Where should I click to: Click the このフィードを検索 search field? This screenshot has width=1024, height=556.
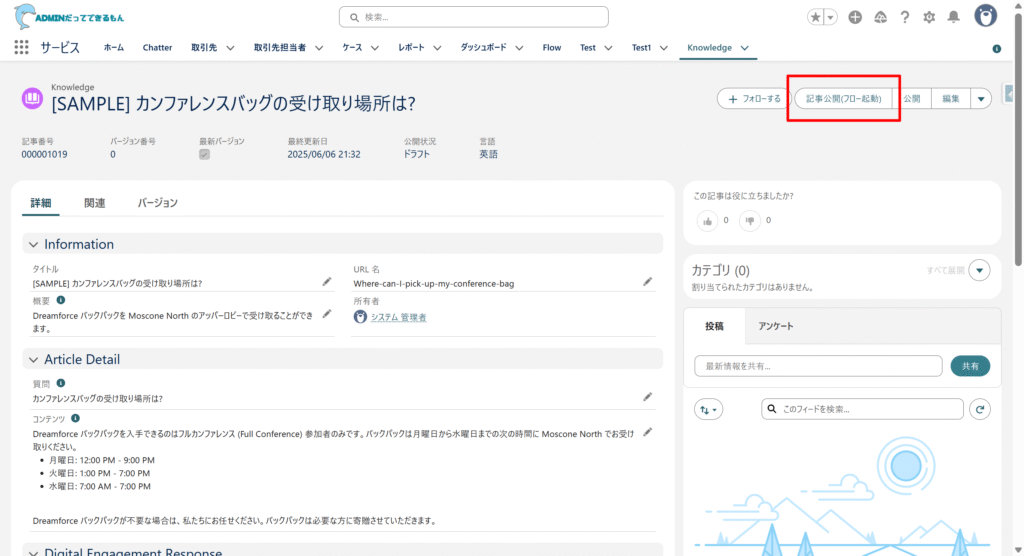pyautogui.click(x=862, y=409)
